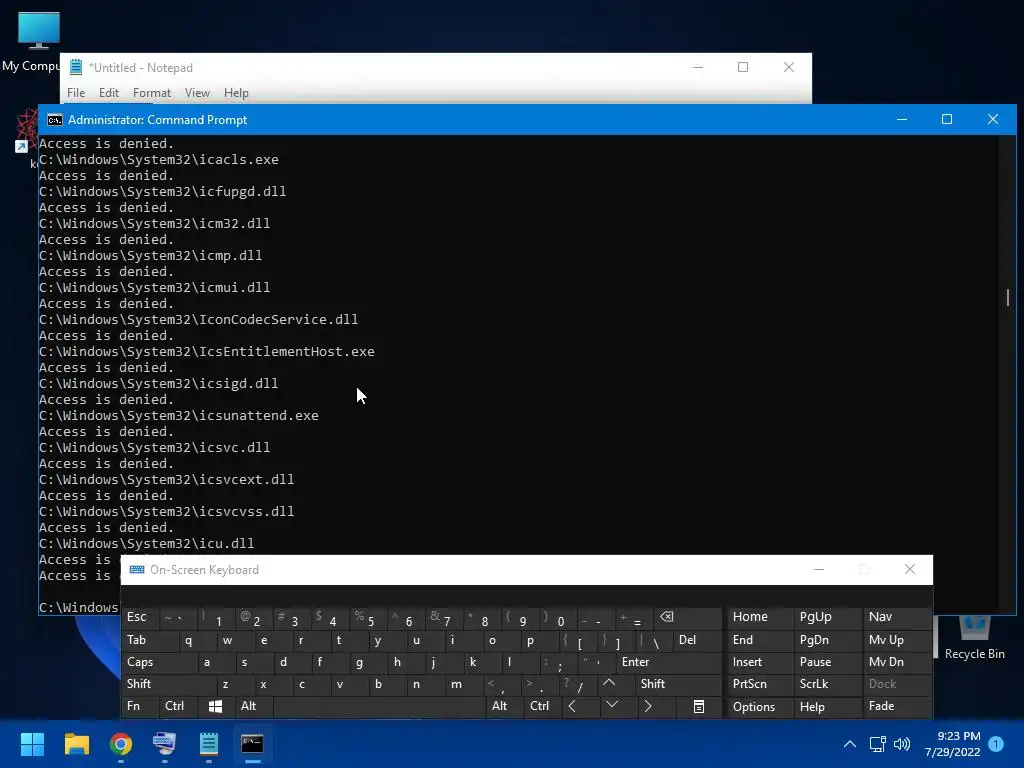Toggle left Shift key on keyboard
1024x768 pixels.
[x=167, y=684]
